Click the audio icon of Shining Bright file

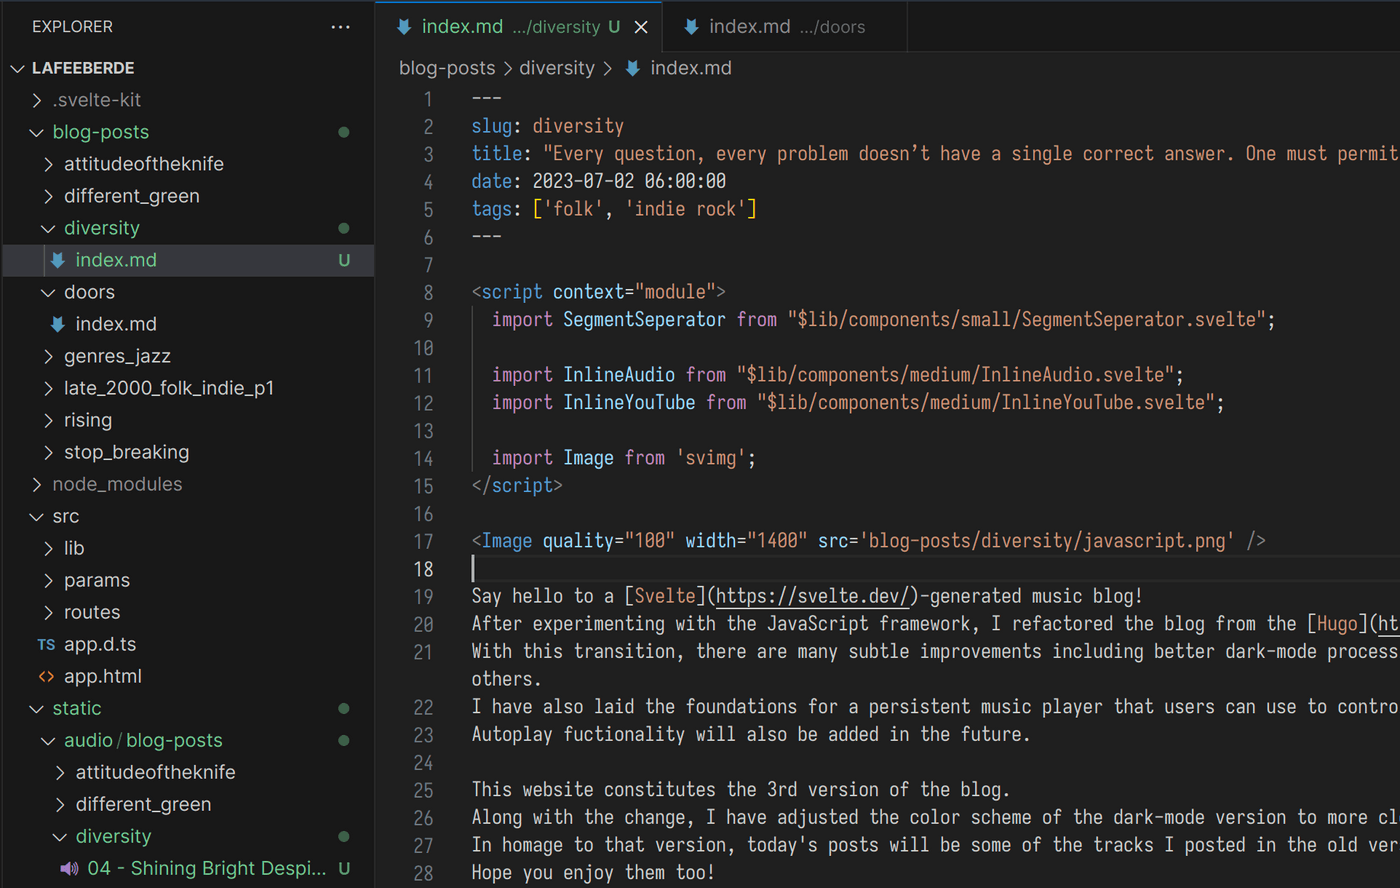point(69,869)
